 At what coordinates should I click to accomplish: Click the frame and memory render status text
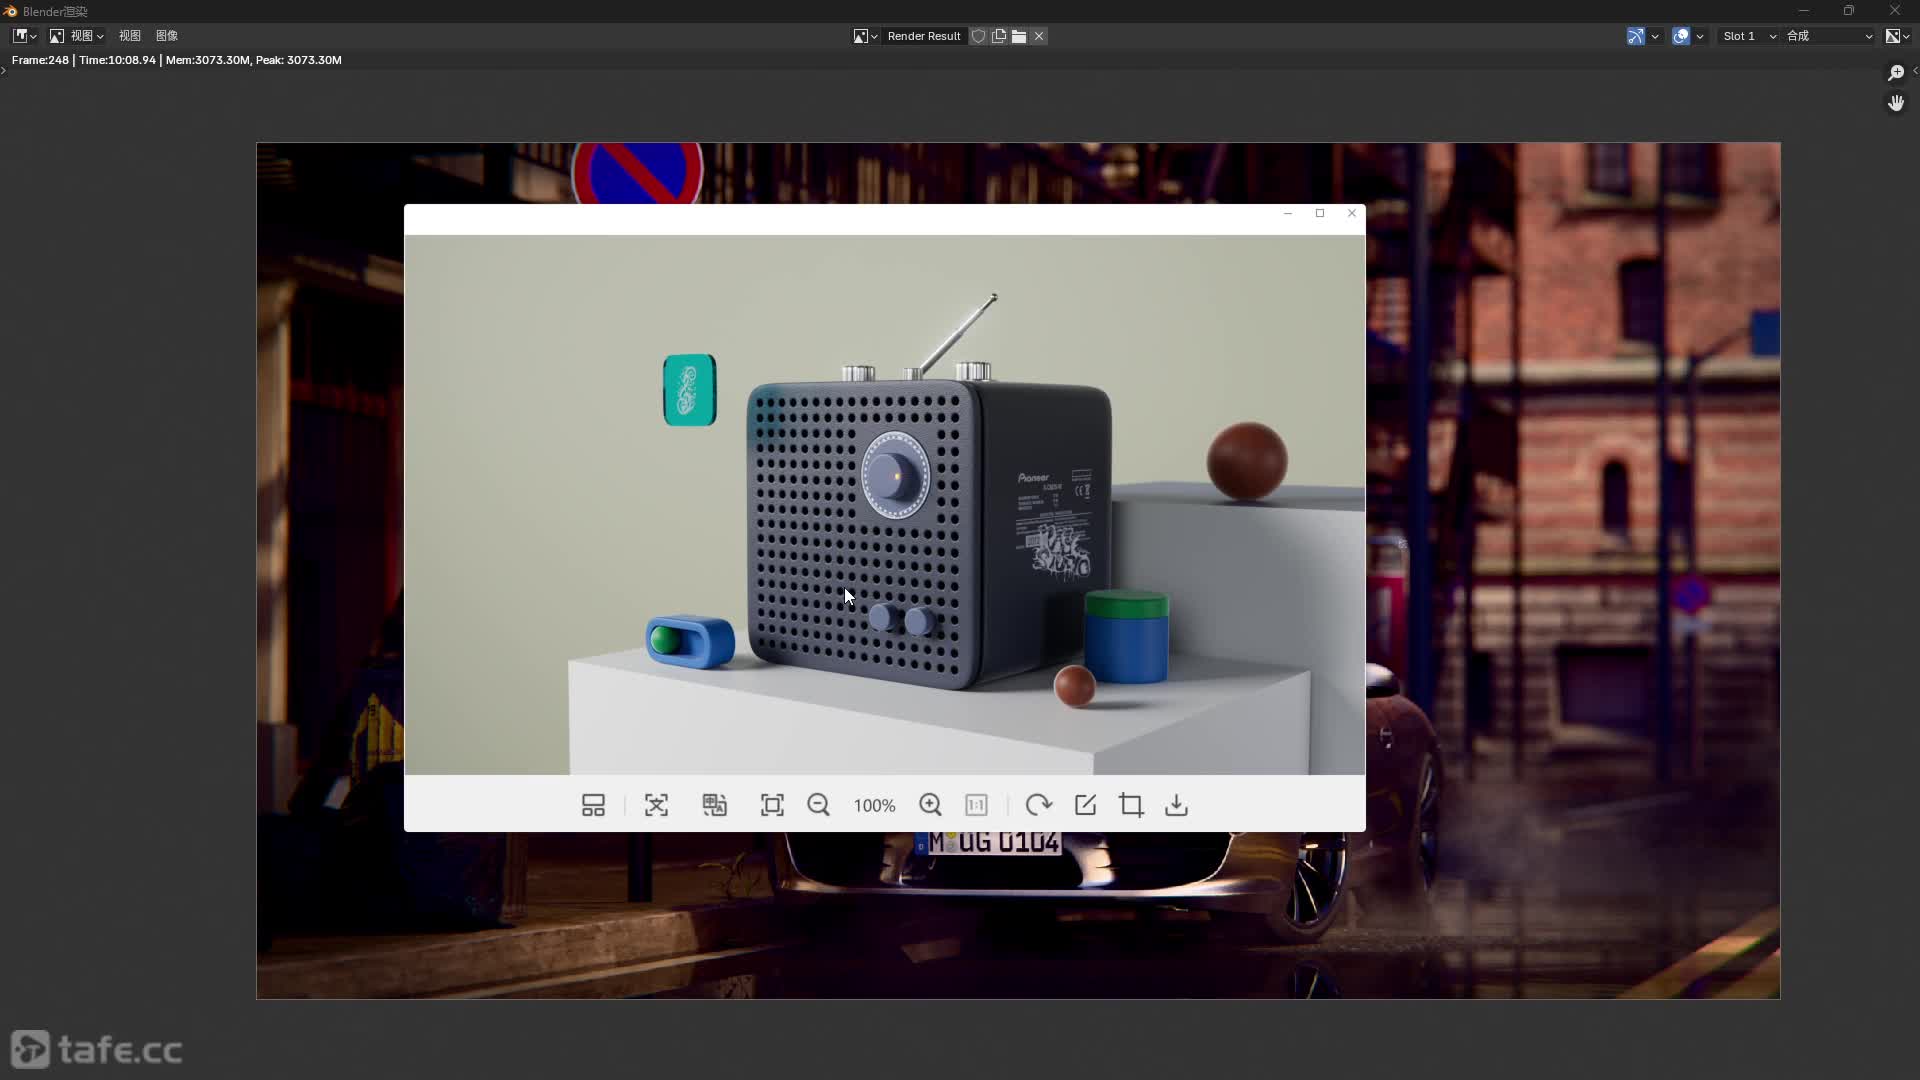177,60
